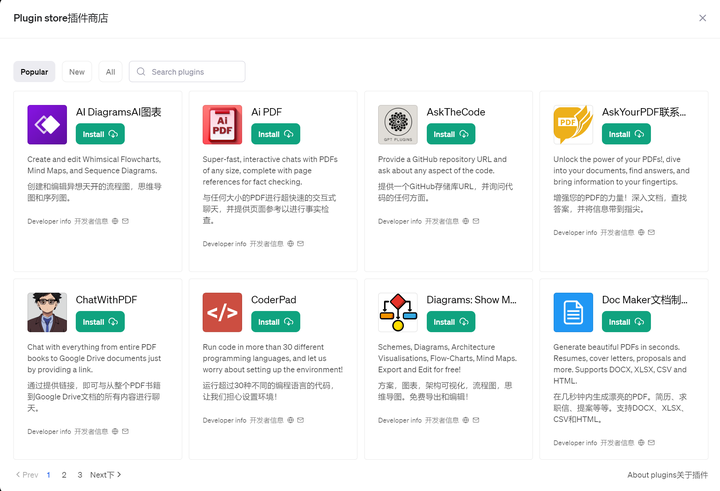Image resolution: width=720 pixels, height=491 pixels.
Task: Click the Doc Maker document logo
Action: point(573,312)
